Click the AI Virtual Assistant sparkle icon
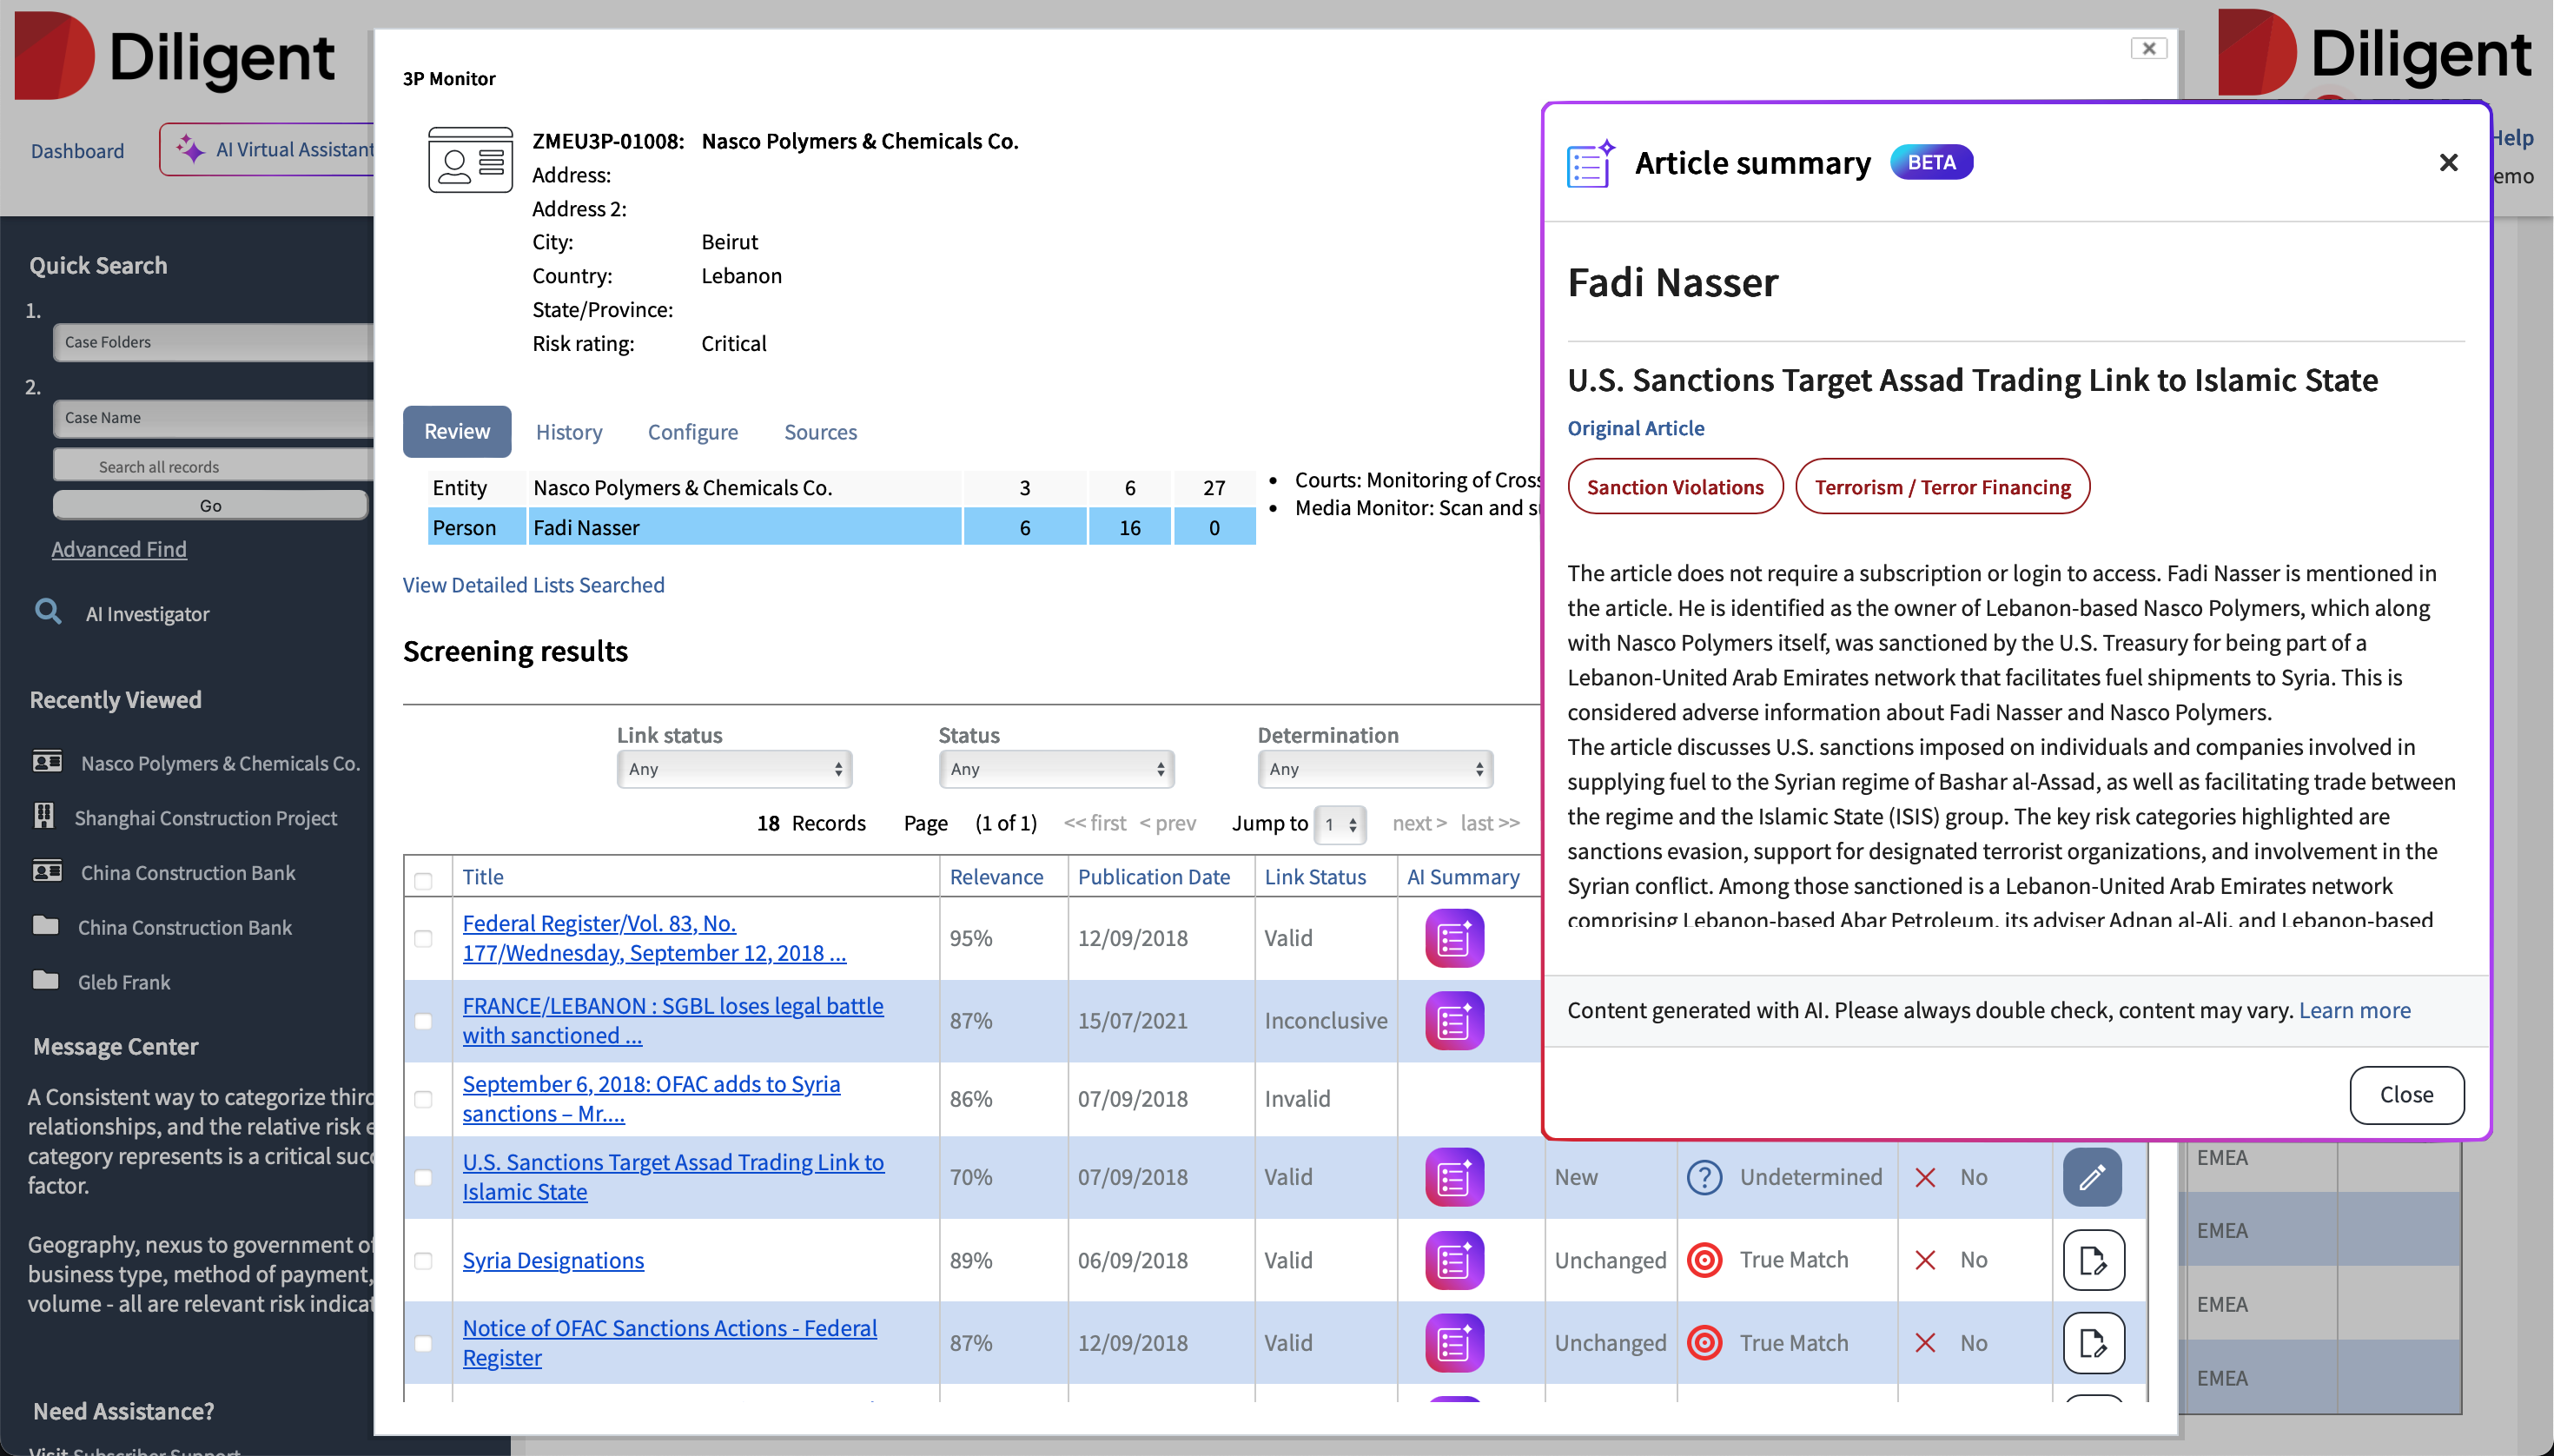The height and width of the screenshot is (1456, 2554). [190, 149]
